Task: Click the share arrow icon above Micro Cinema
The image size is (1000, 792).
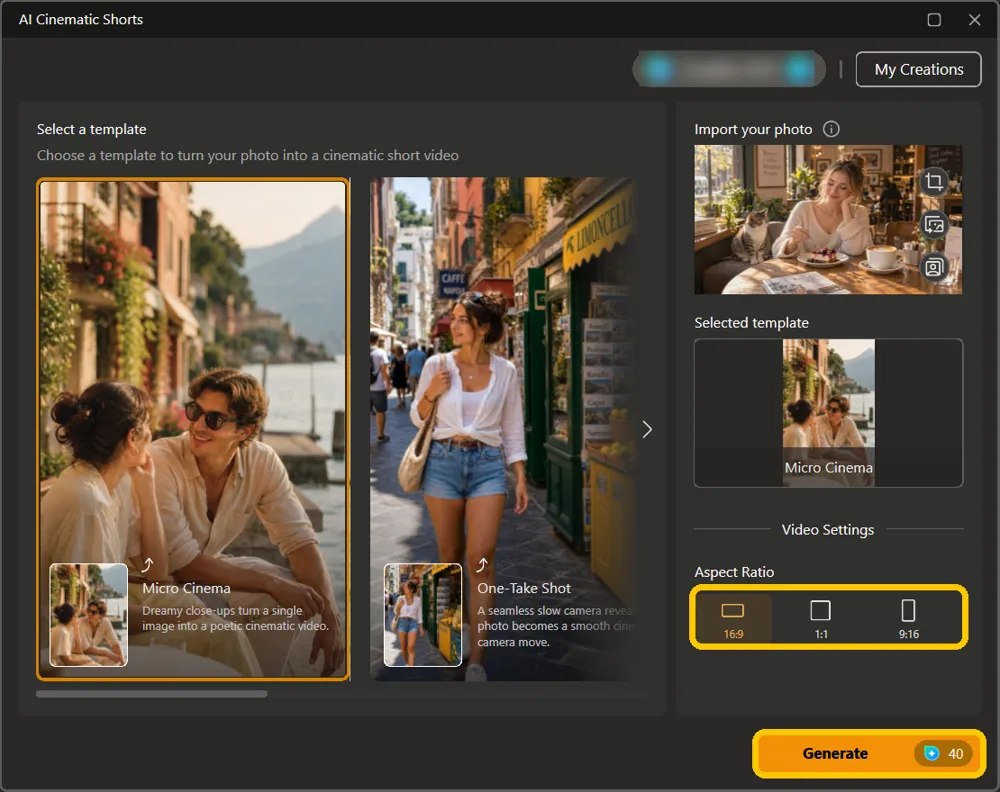Action: point(147,565)
